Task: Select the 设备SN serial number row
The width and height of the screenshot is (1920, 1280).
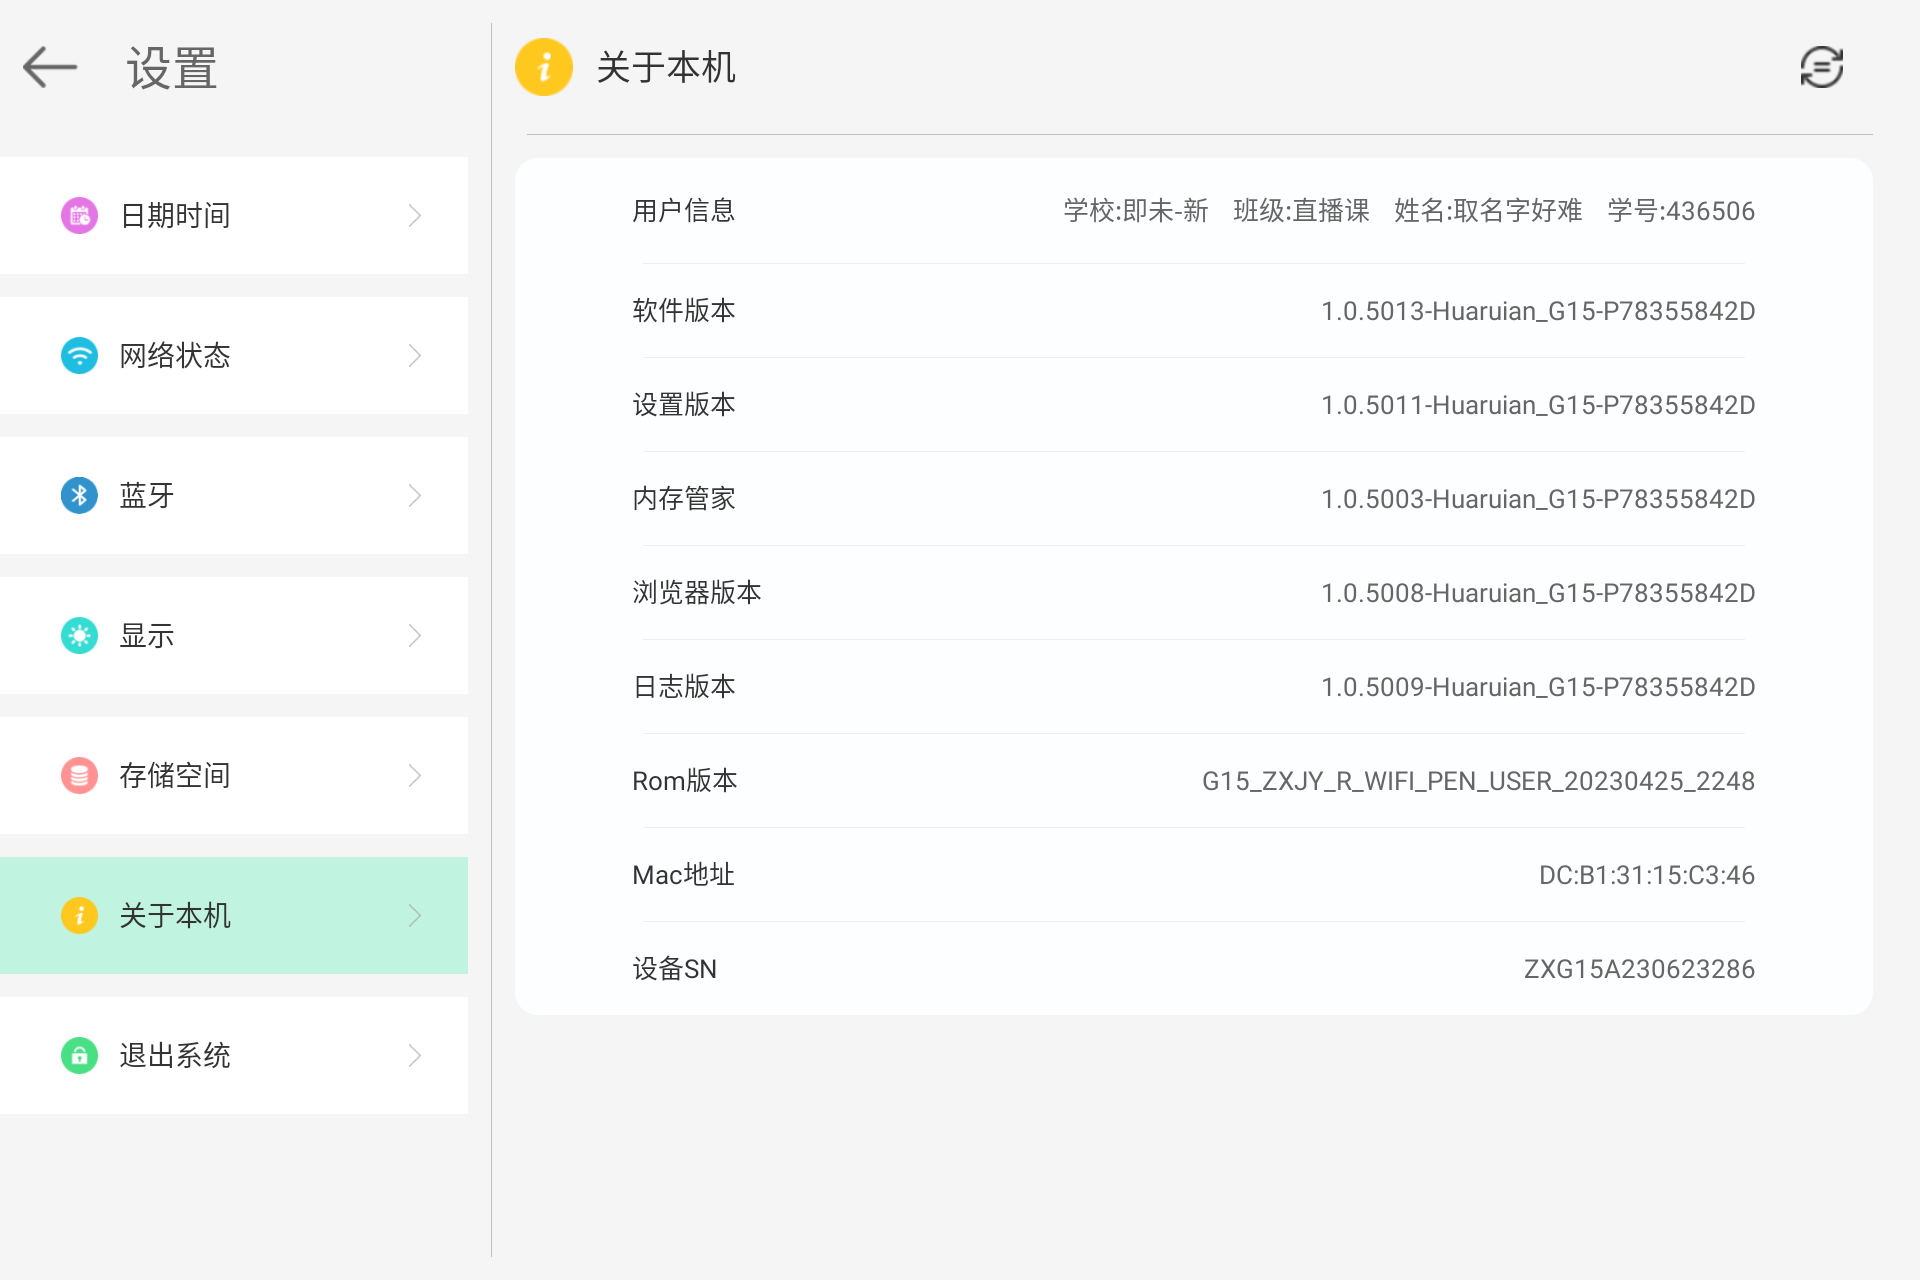Action: point(1190,968)
